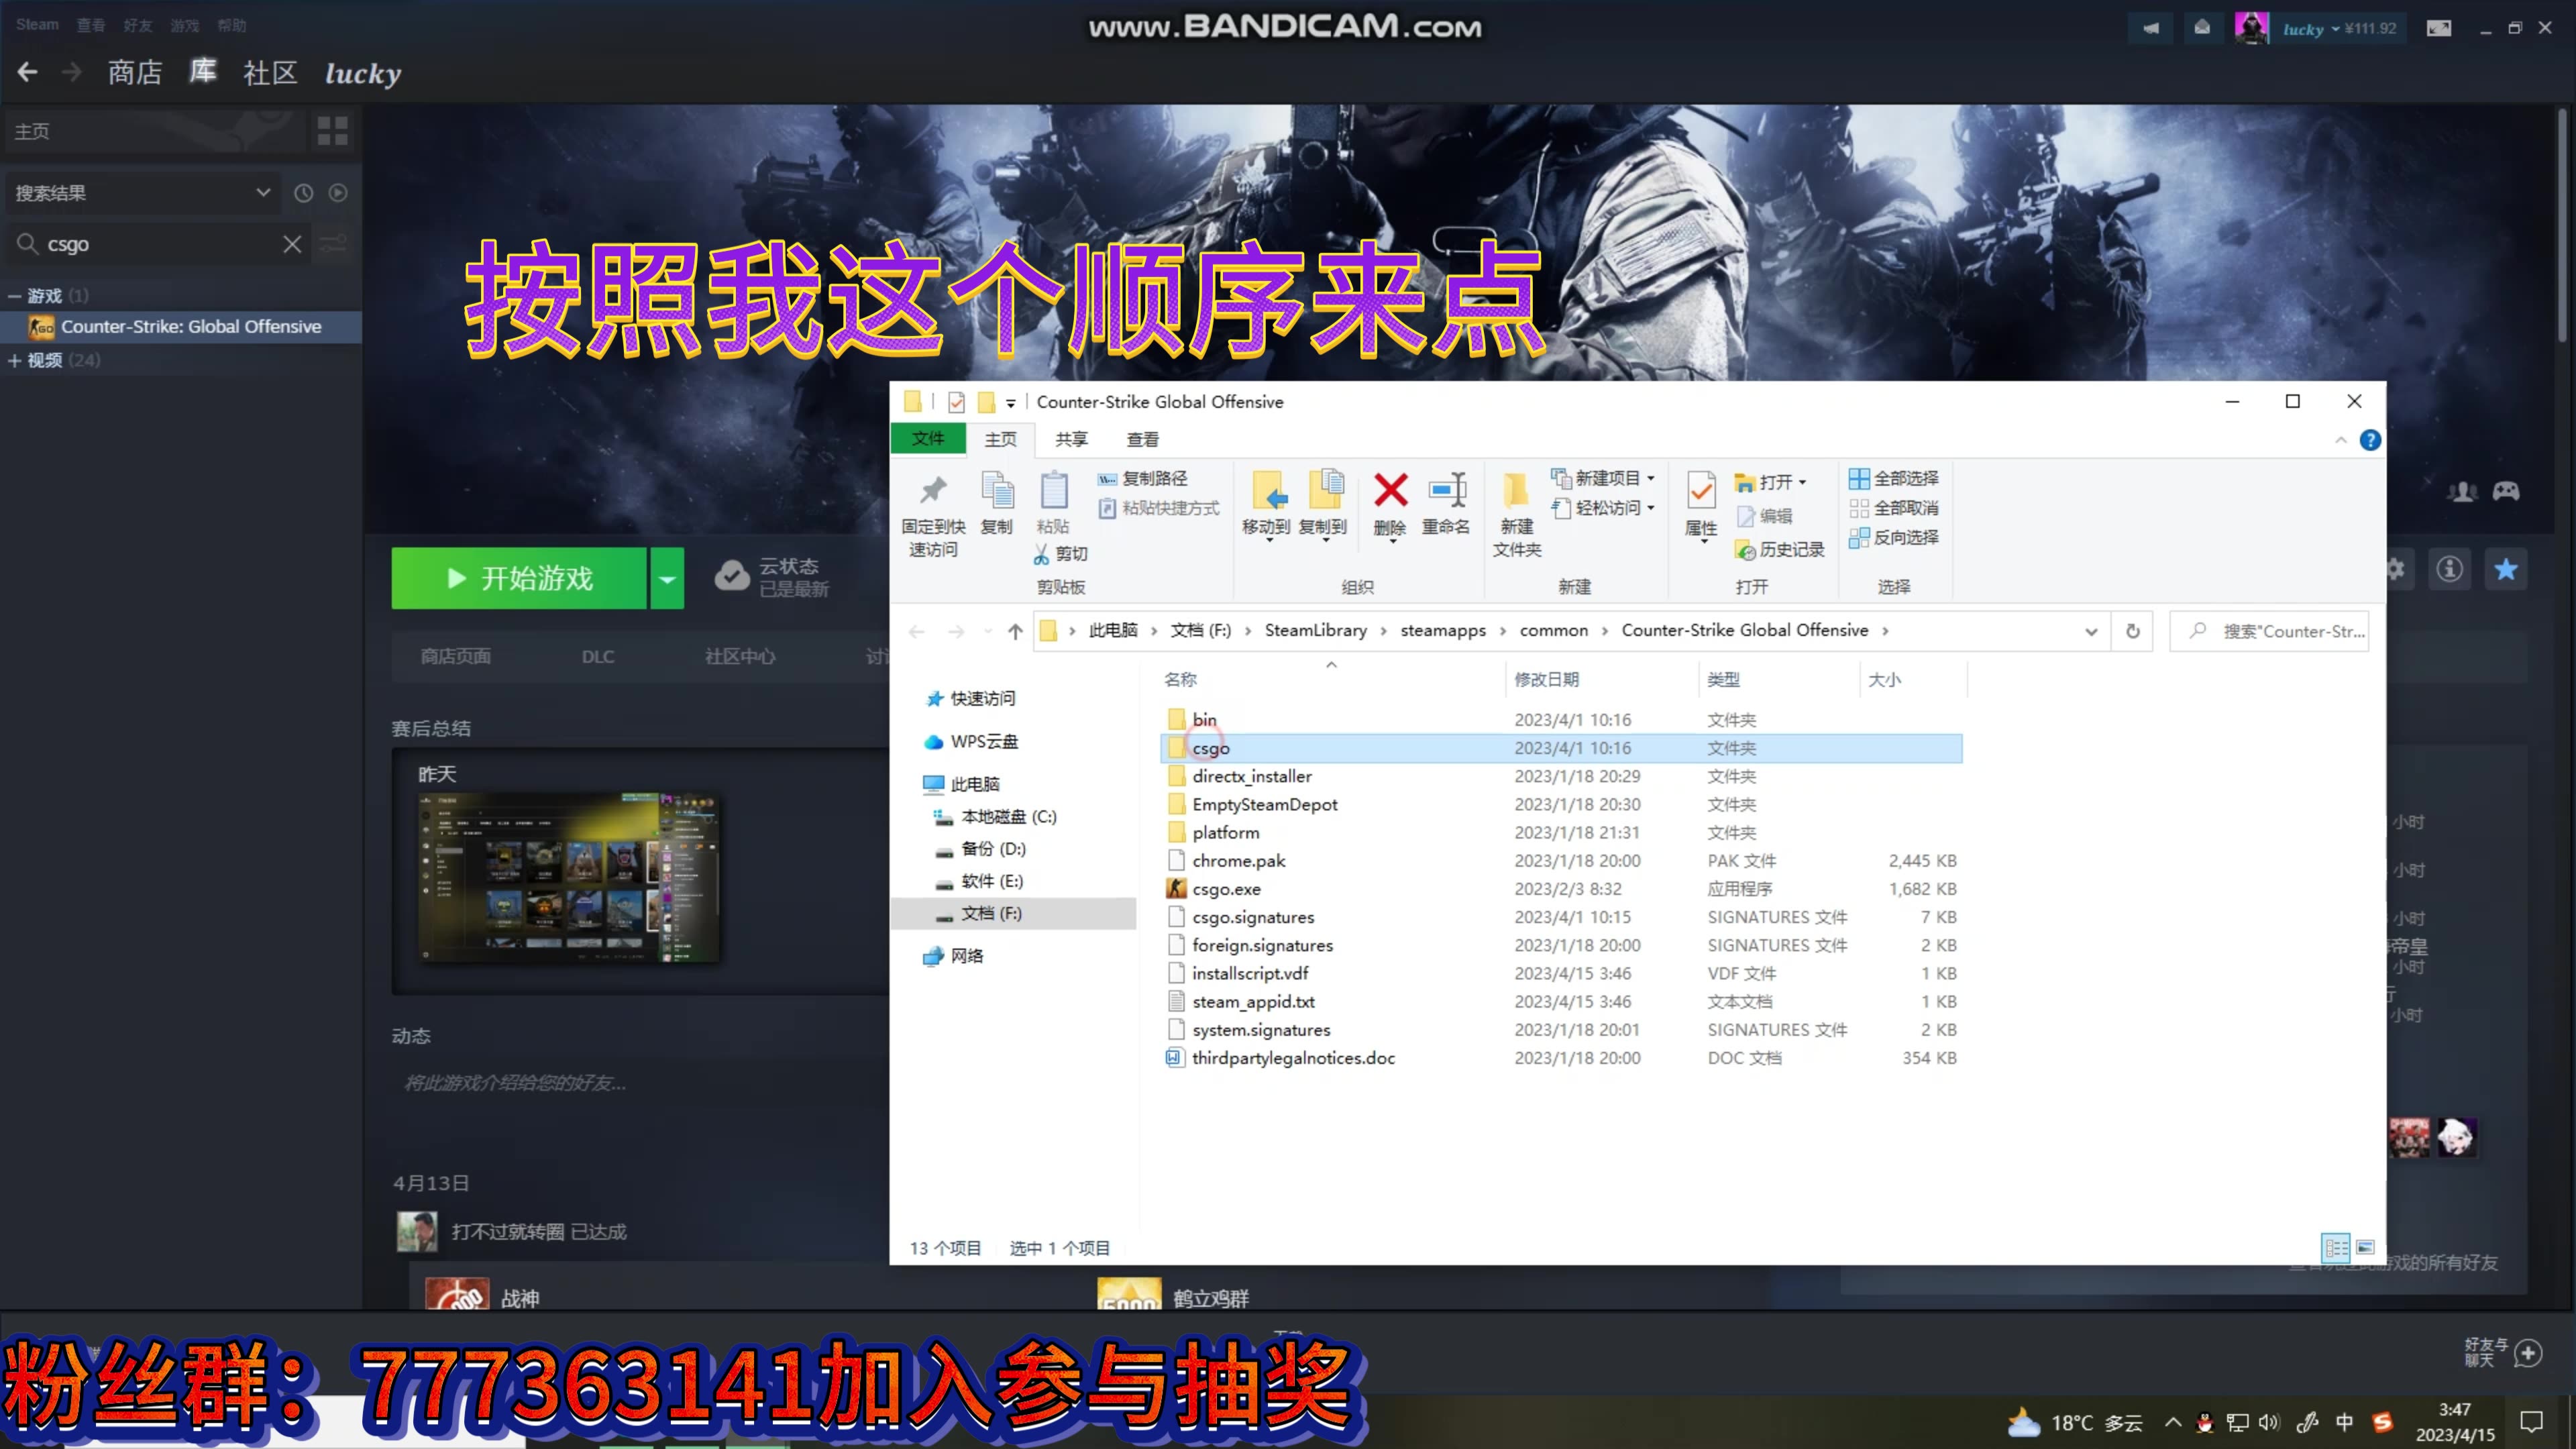The width and height of the screenshot is (2576, 1449).
Task: Click the Explorer search box
Action: click(2269, 631)
